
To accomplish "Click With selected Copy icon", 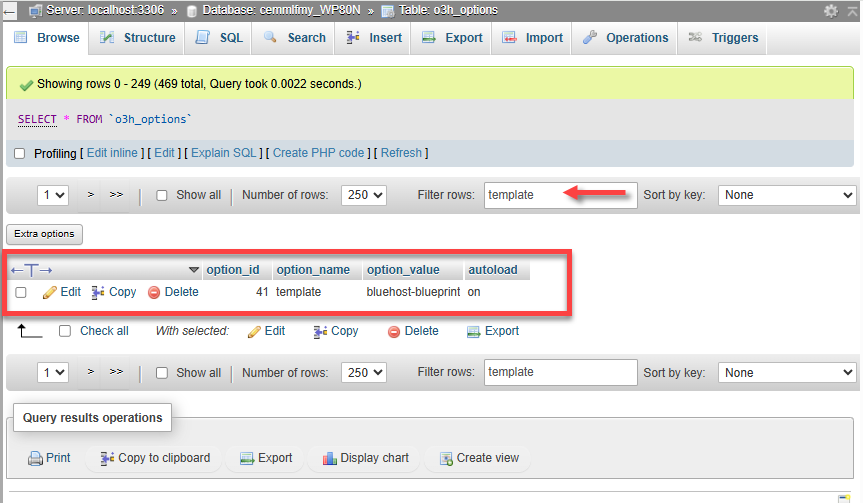I will [x=320, y=332].
